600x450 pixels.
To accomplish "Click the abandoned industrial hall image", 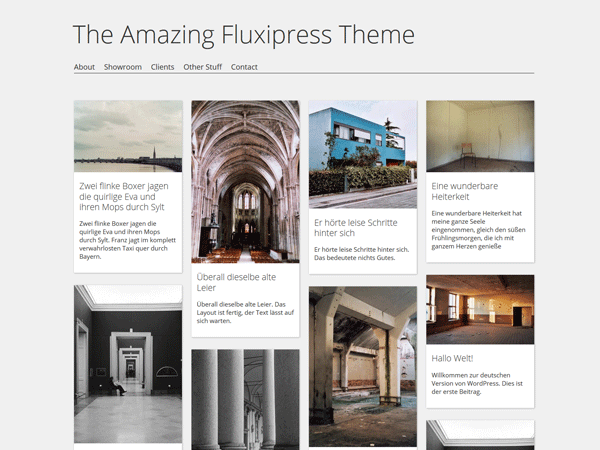I will click(x=362, y=365).
